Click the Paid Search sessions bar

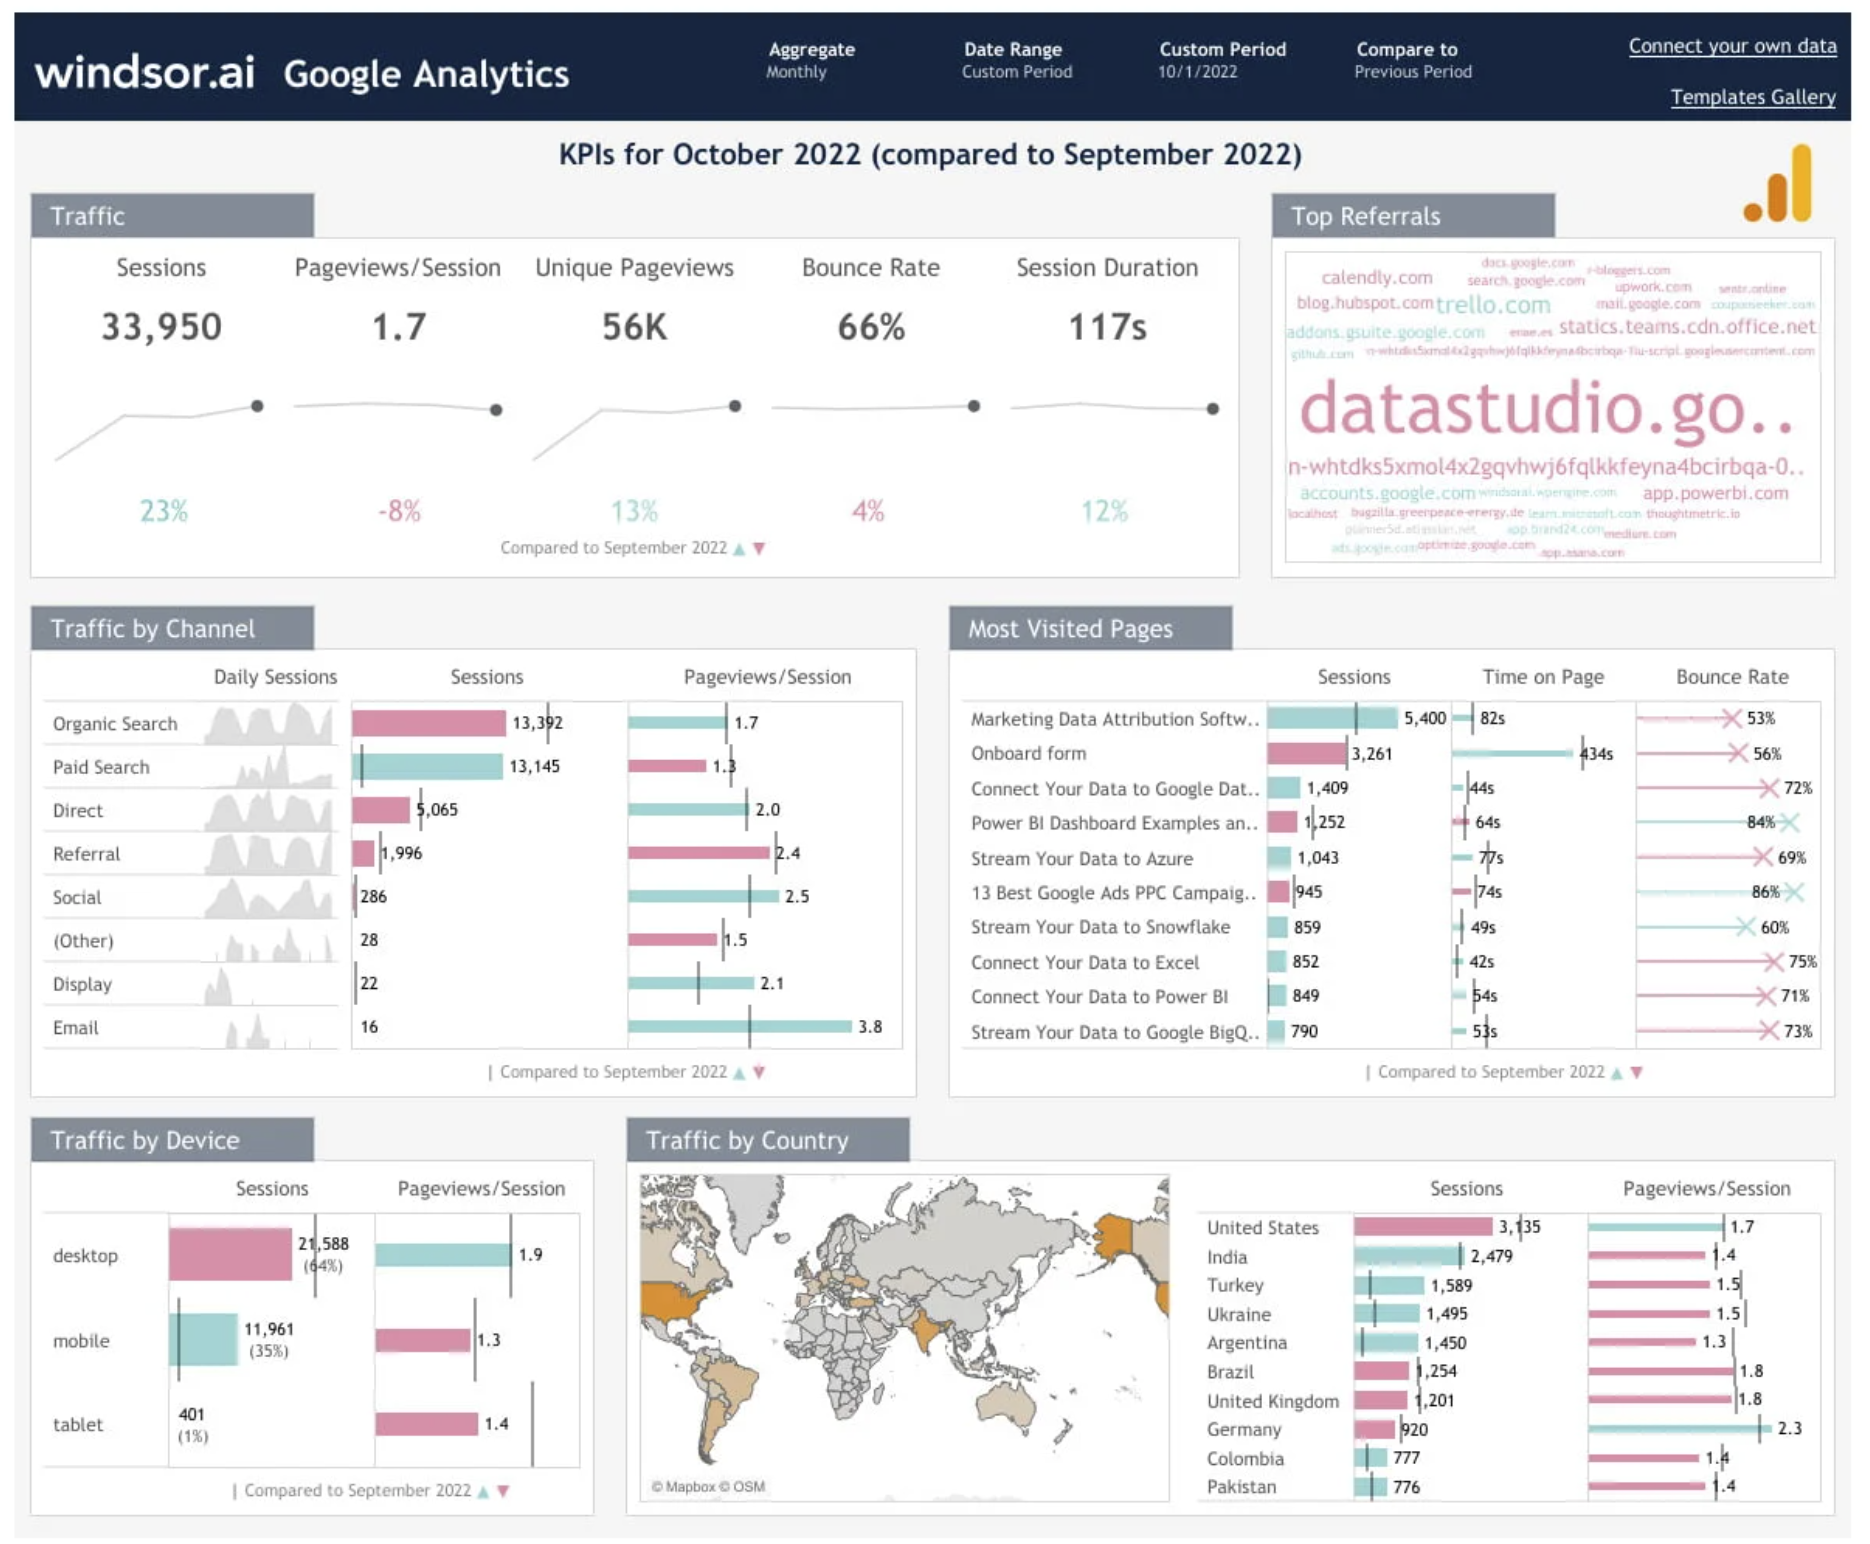point(428,766)
